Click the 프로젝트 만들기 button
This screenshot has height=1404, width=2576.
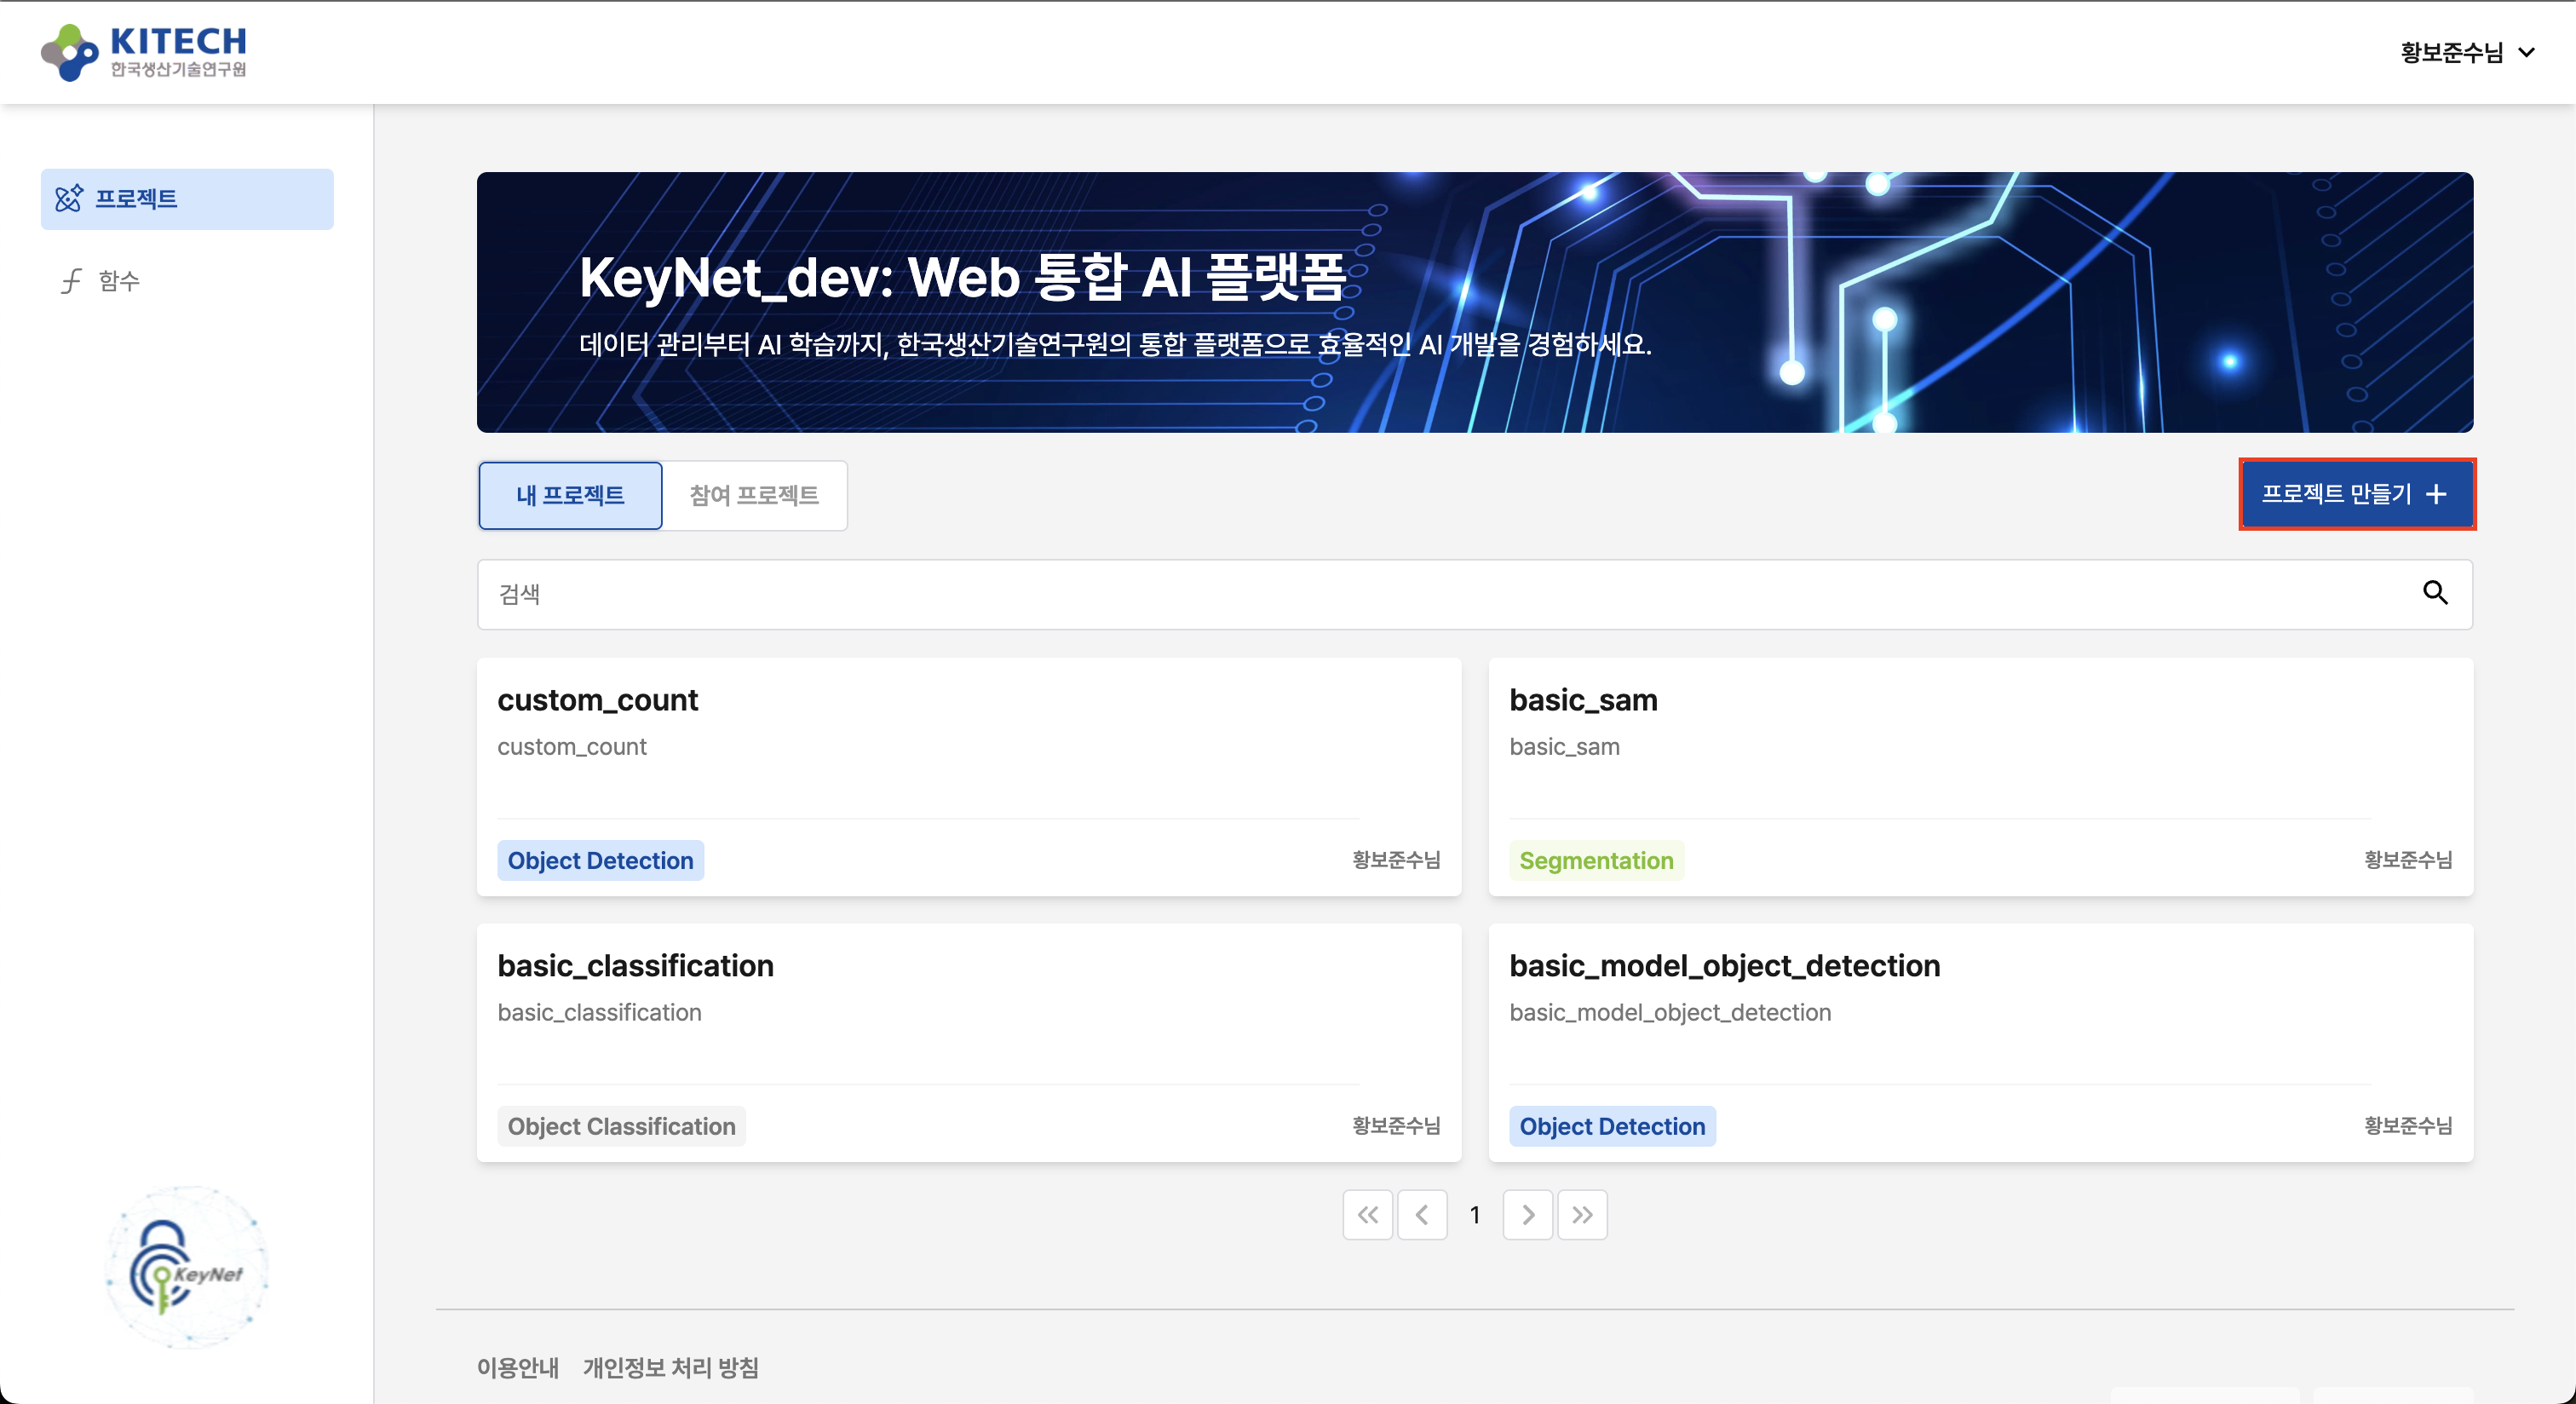pyautogui.click(x=2355, y=494)
